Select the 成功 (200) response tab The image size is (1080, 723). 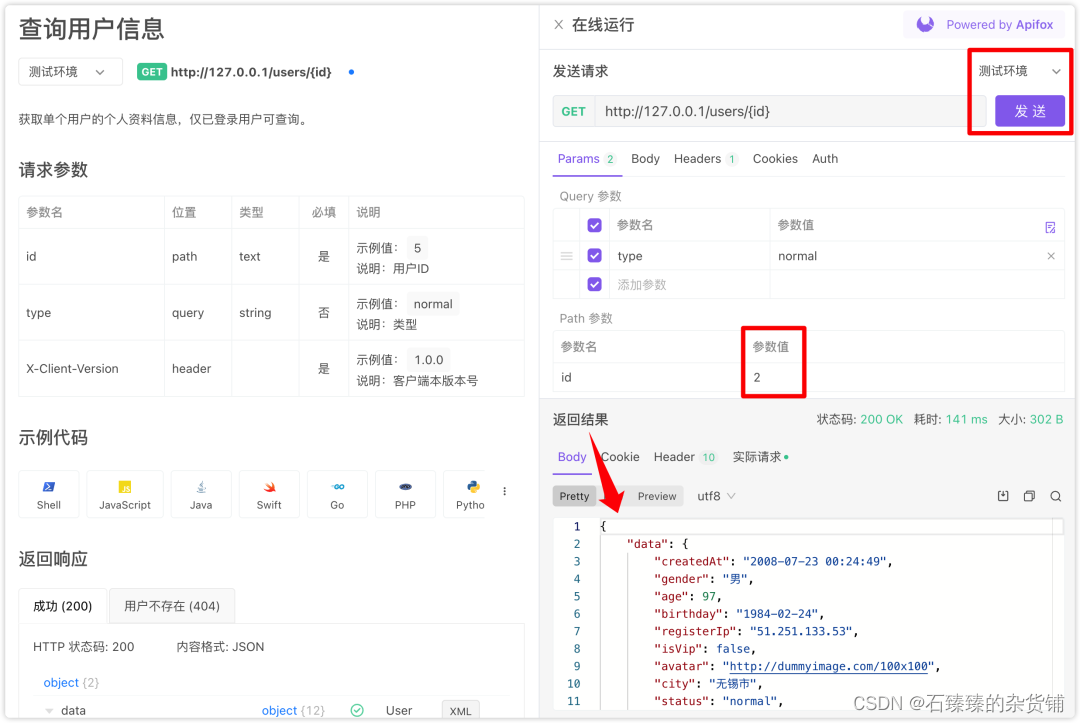click(x=63, y=607)
